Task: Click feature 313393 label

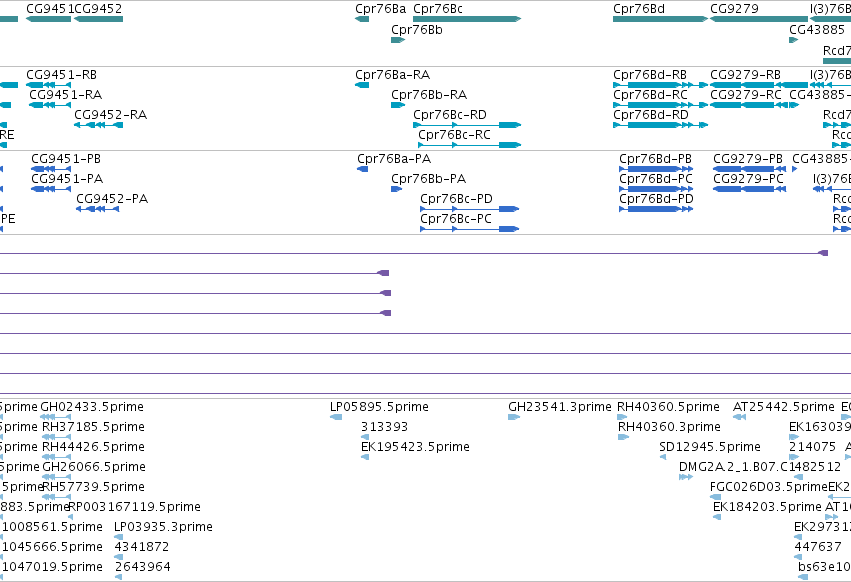Action: click(x=384, y=427)
